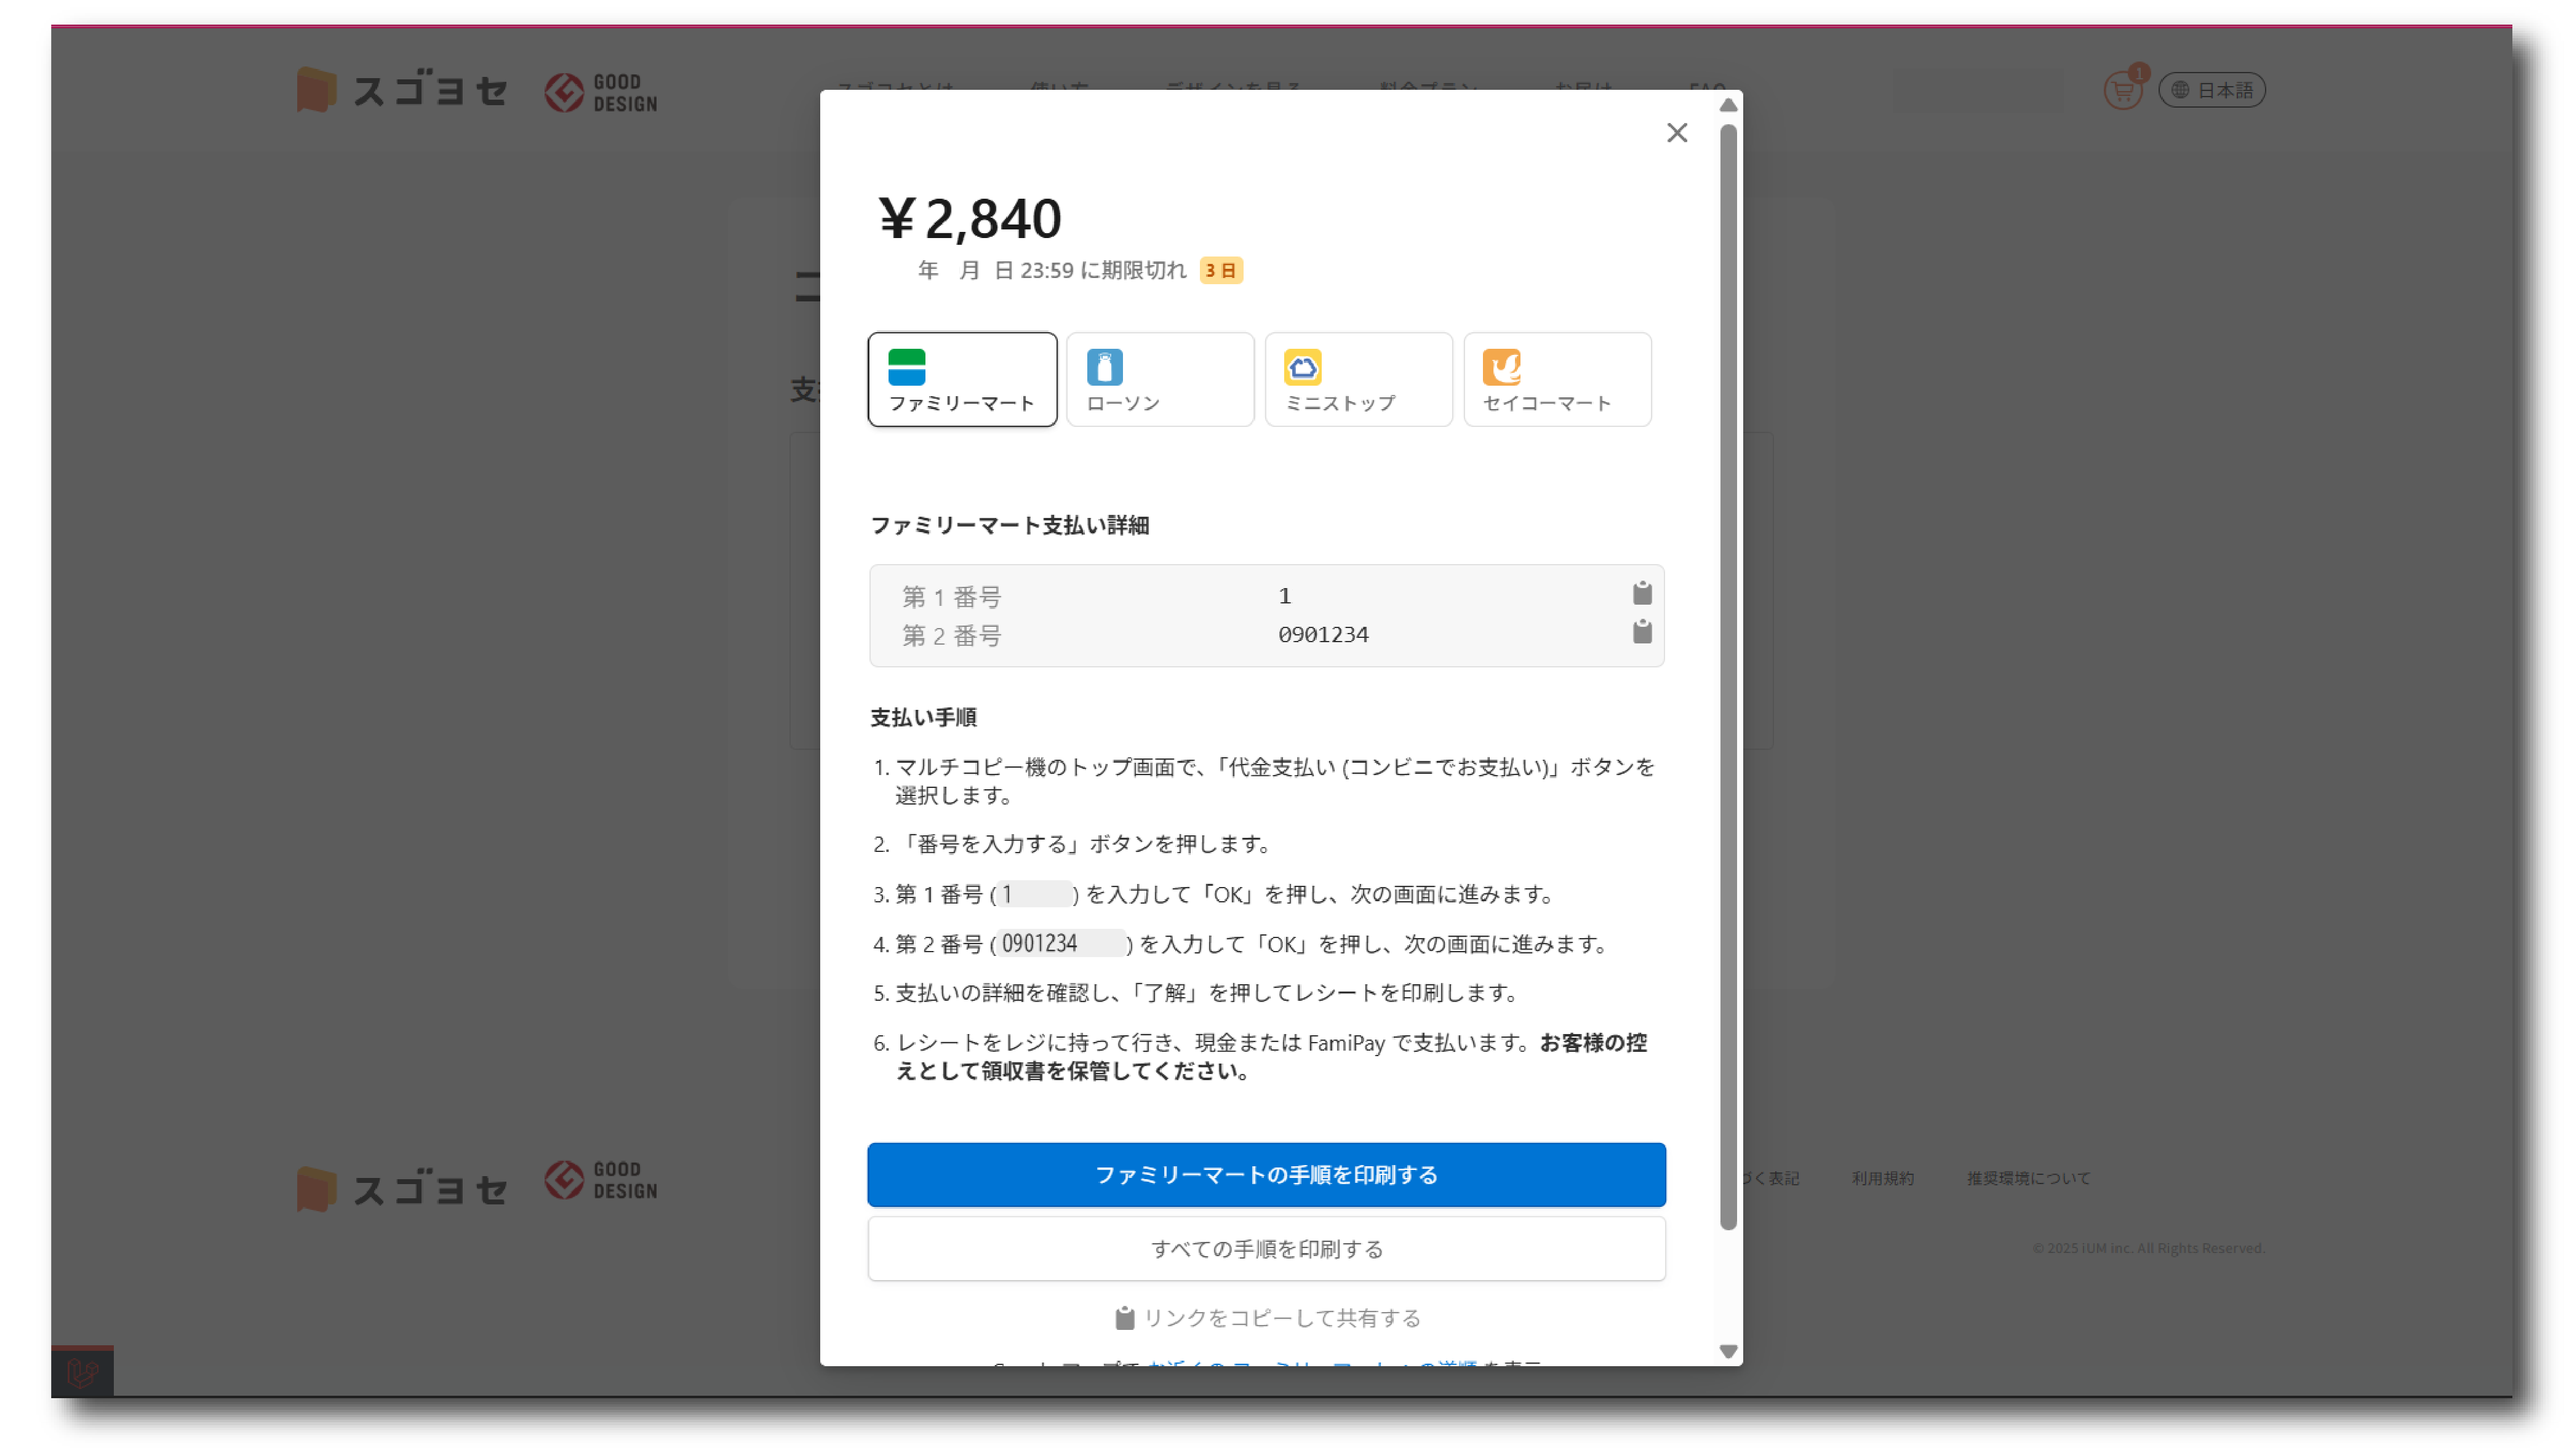Click the FamilyMart green-blue logo icon

906,367
